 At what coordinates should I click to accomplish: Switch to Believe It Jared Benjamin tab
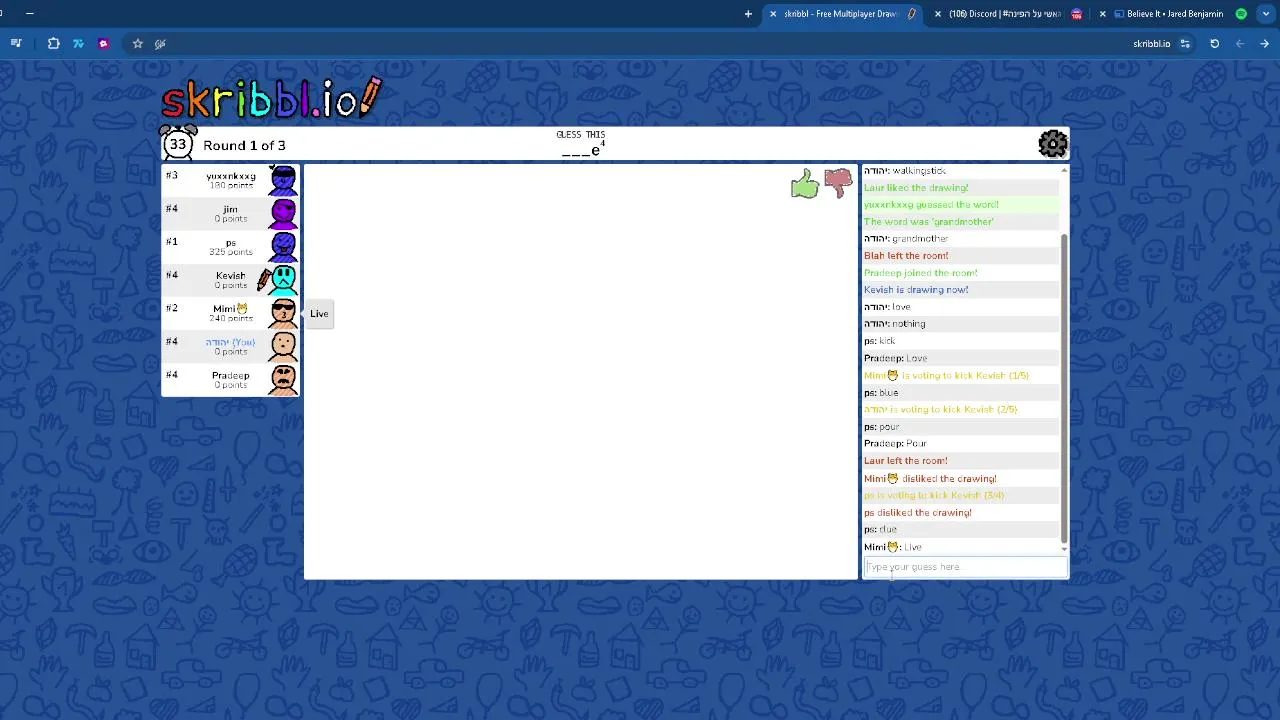point(1172,14)
